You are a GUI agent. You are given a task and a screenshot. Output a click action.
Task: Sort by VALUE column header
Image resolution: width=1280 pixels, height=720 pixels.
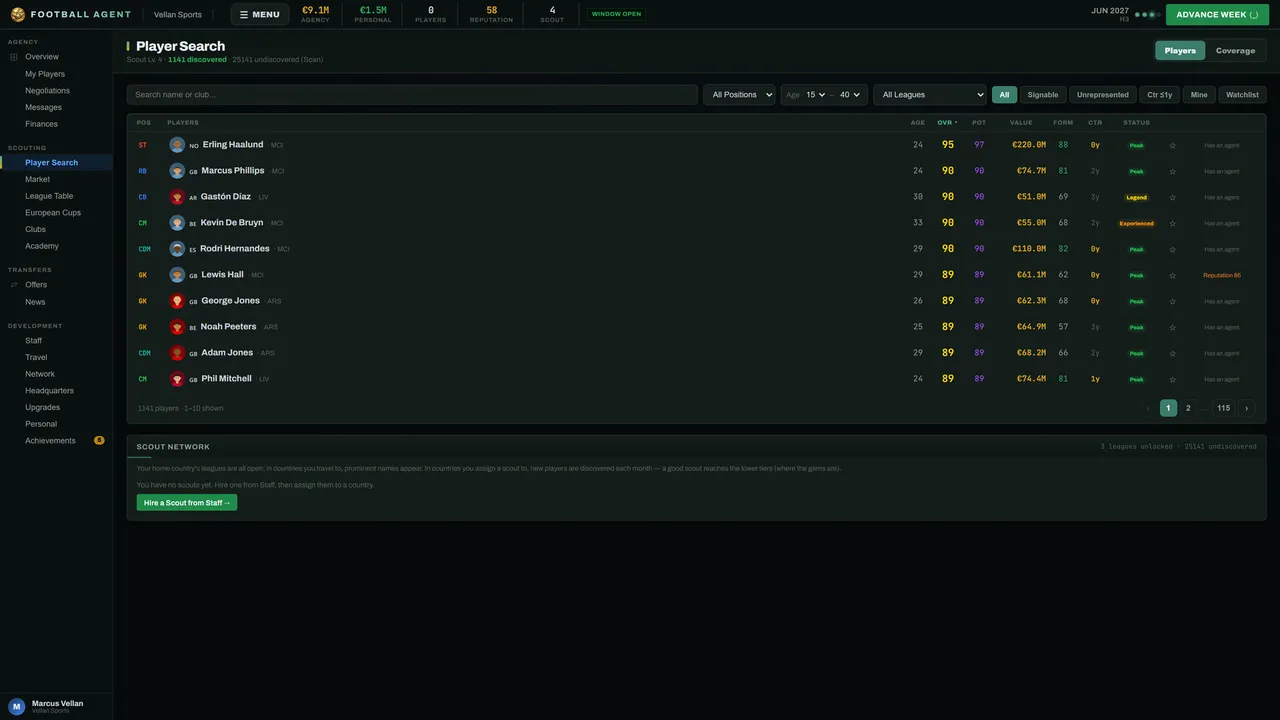pos(1021,123)
